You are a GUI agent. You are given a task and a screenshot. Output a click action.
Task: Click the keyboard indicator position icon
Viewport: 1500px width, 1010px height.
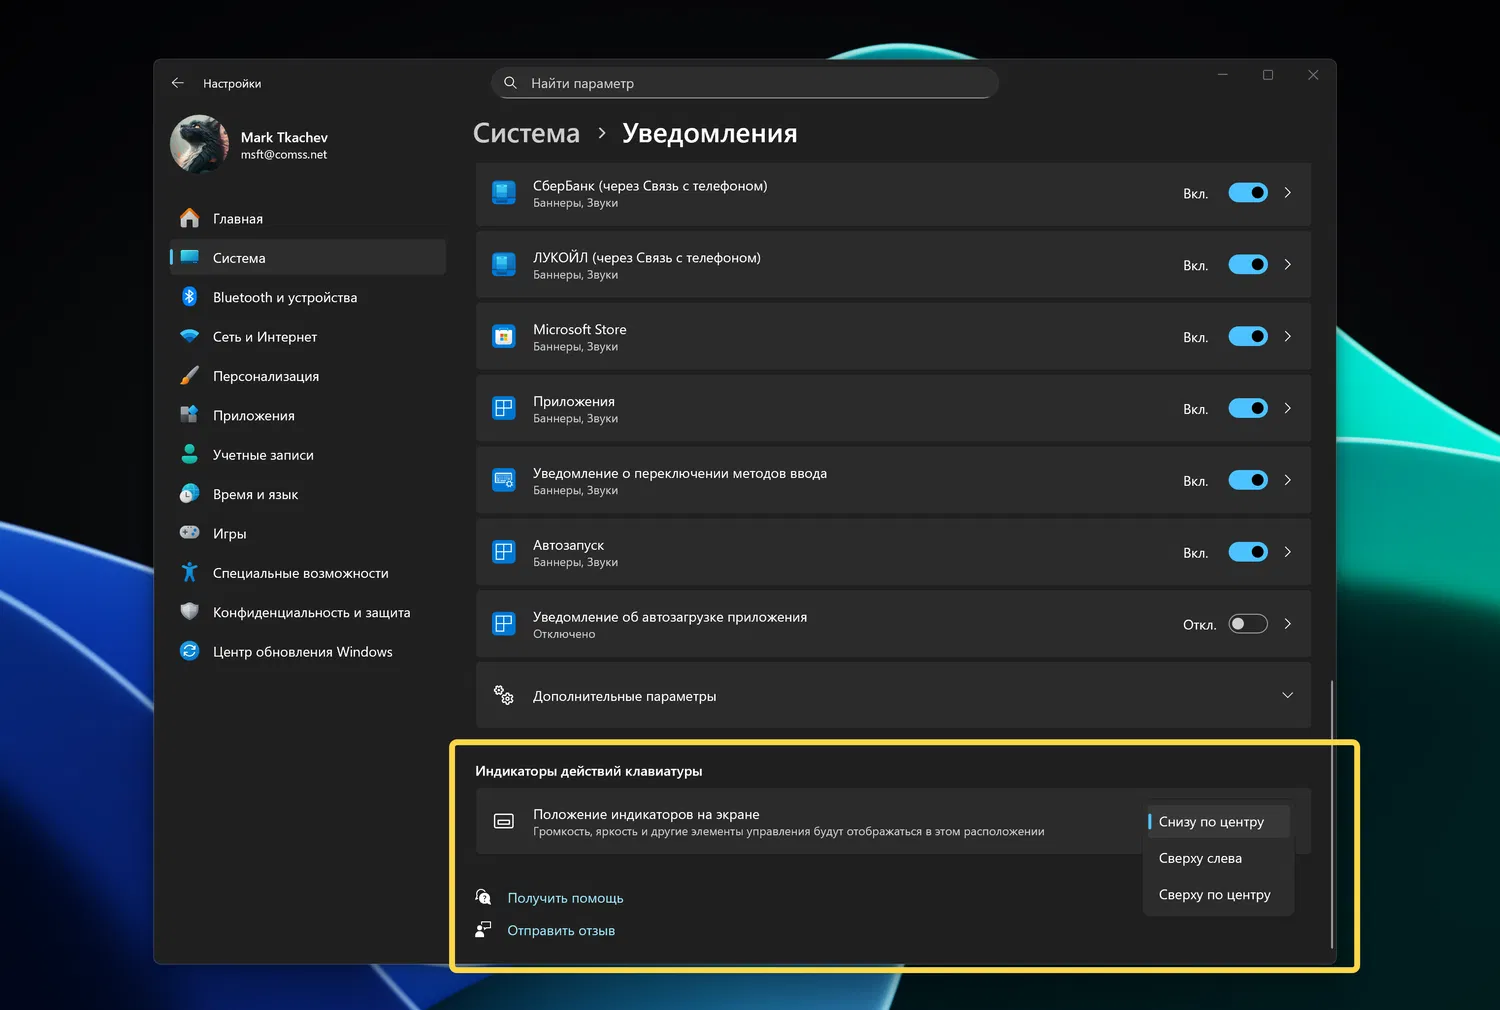point(504,821)
